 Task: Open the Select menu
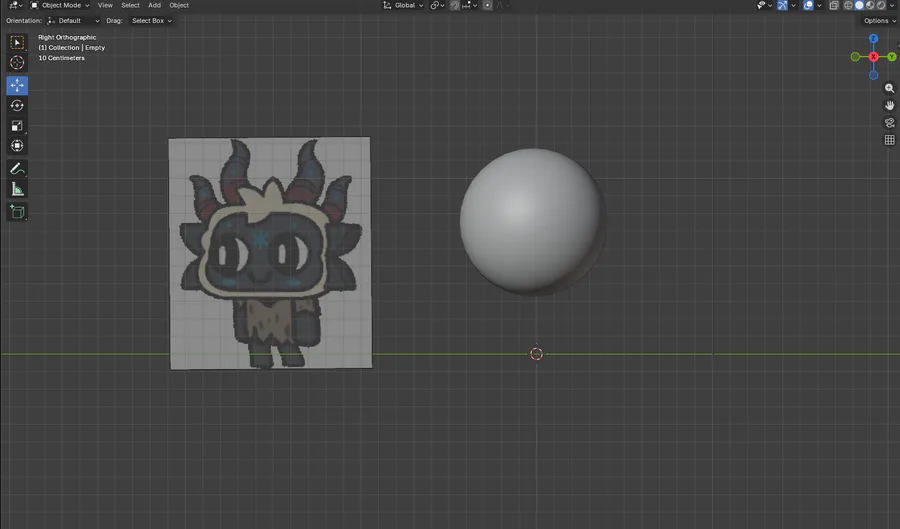click(130, 5)
